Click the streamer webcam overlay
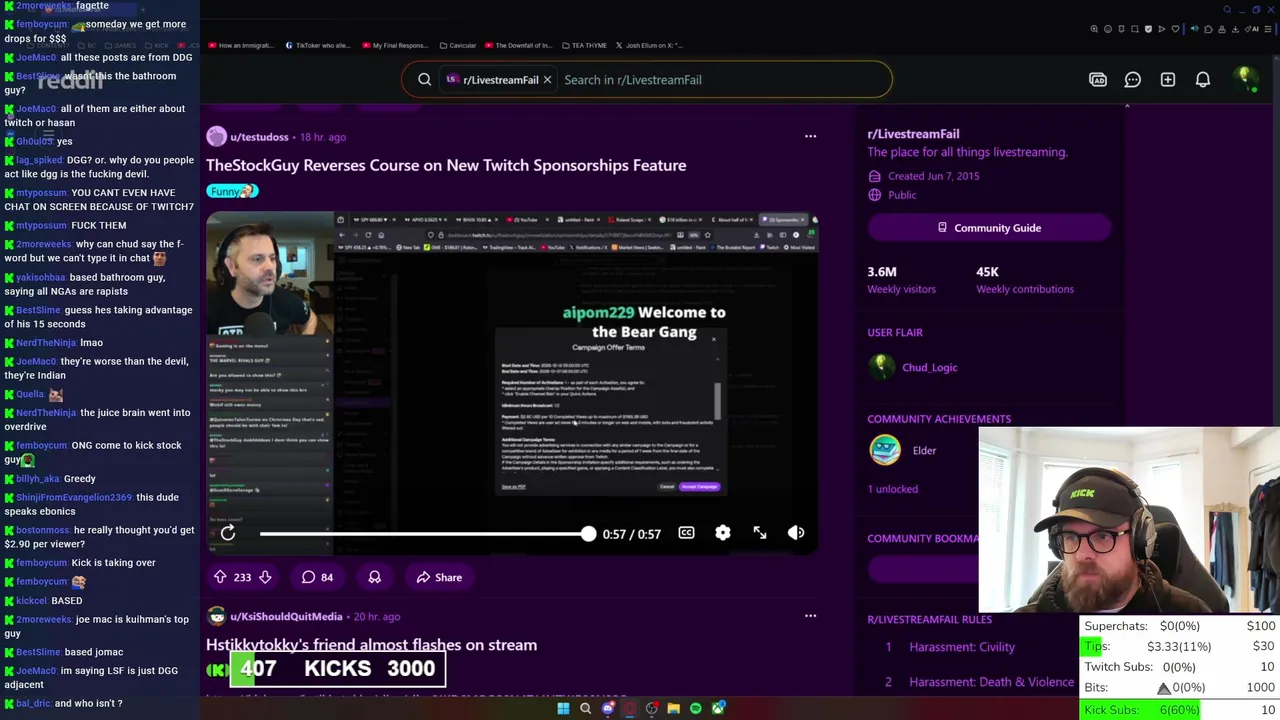Viewport: 1280px width, 720px height. click(x=1129, y=520)
